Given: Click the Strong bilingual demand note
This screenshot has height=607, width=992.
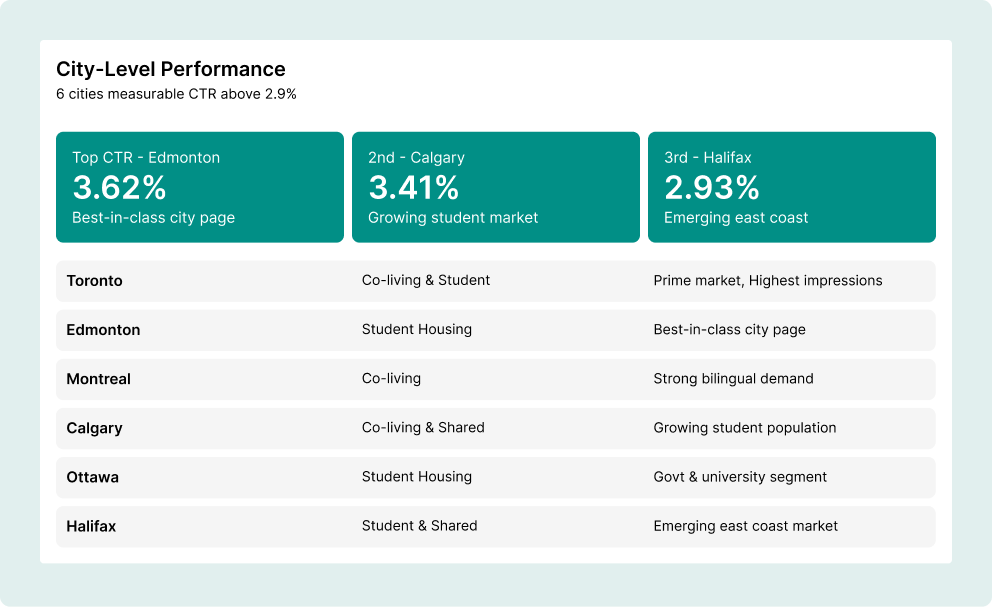Looking at the screenshot, I should 733,379.
